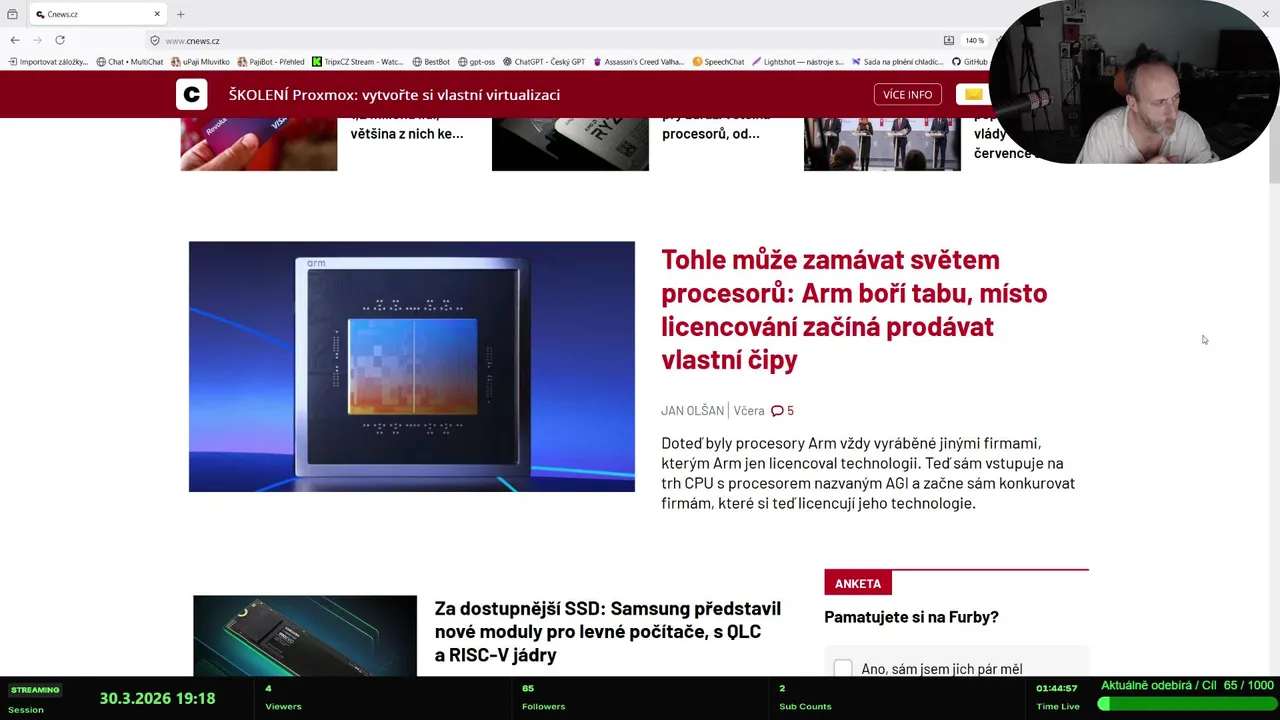
Task: Click the ANKETA section label
Action: (x=858, y=583)
